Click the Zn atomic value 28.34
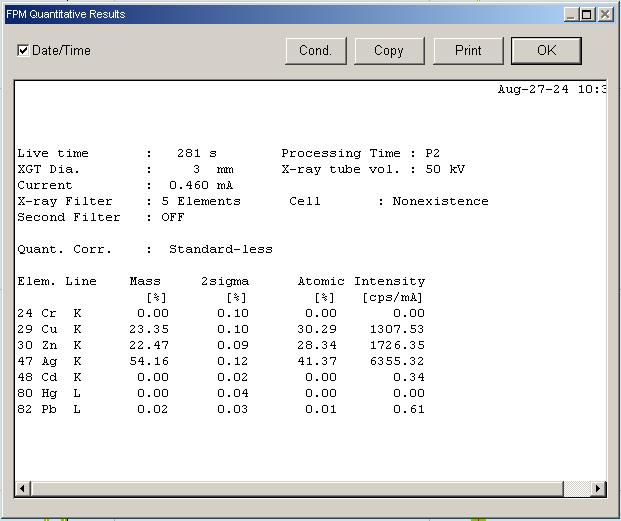The width and height of the screenshot is (621, 521). coord(317,345)
